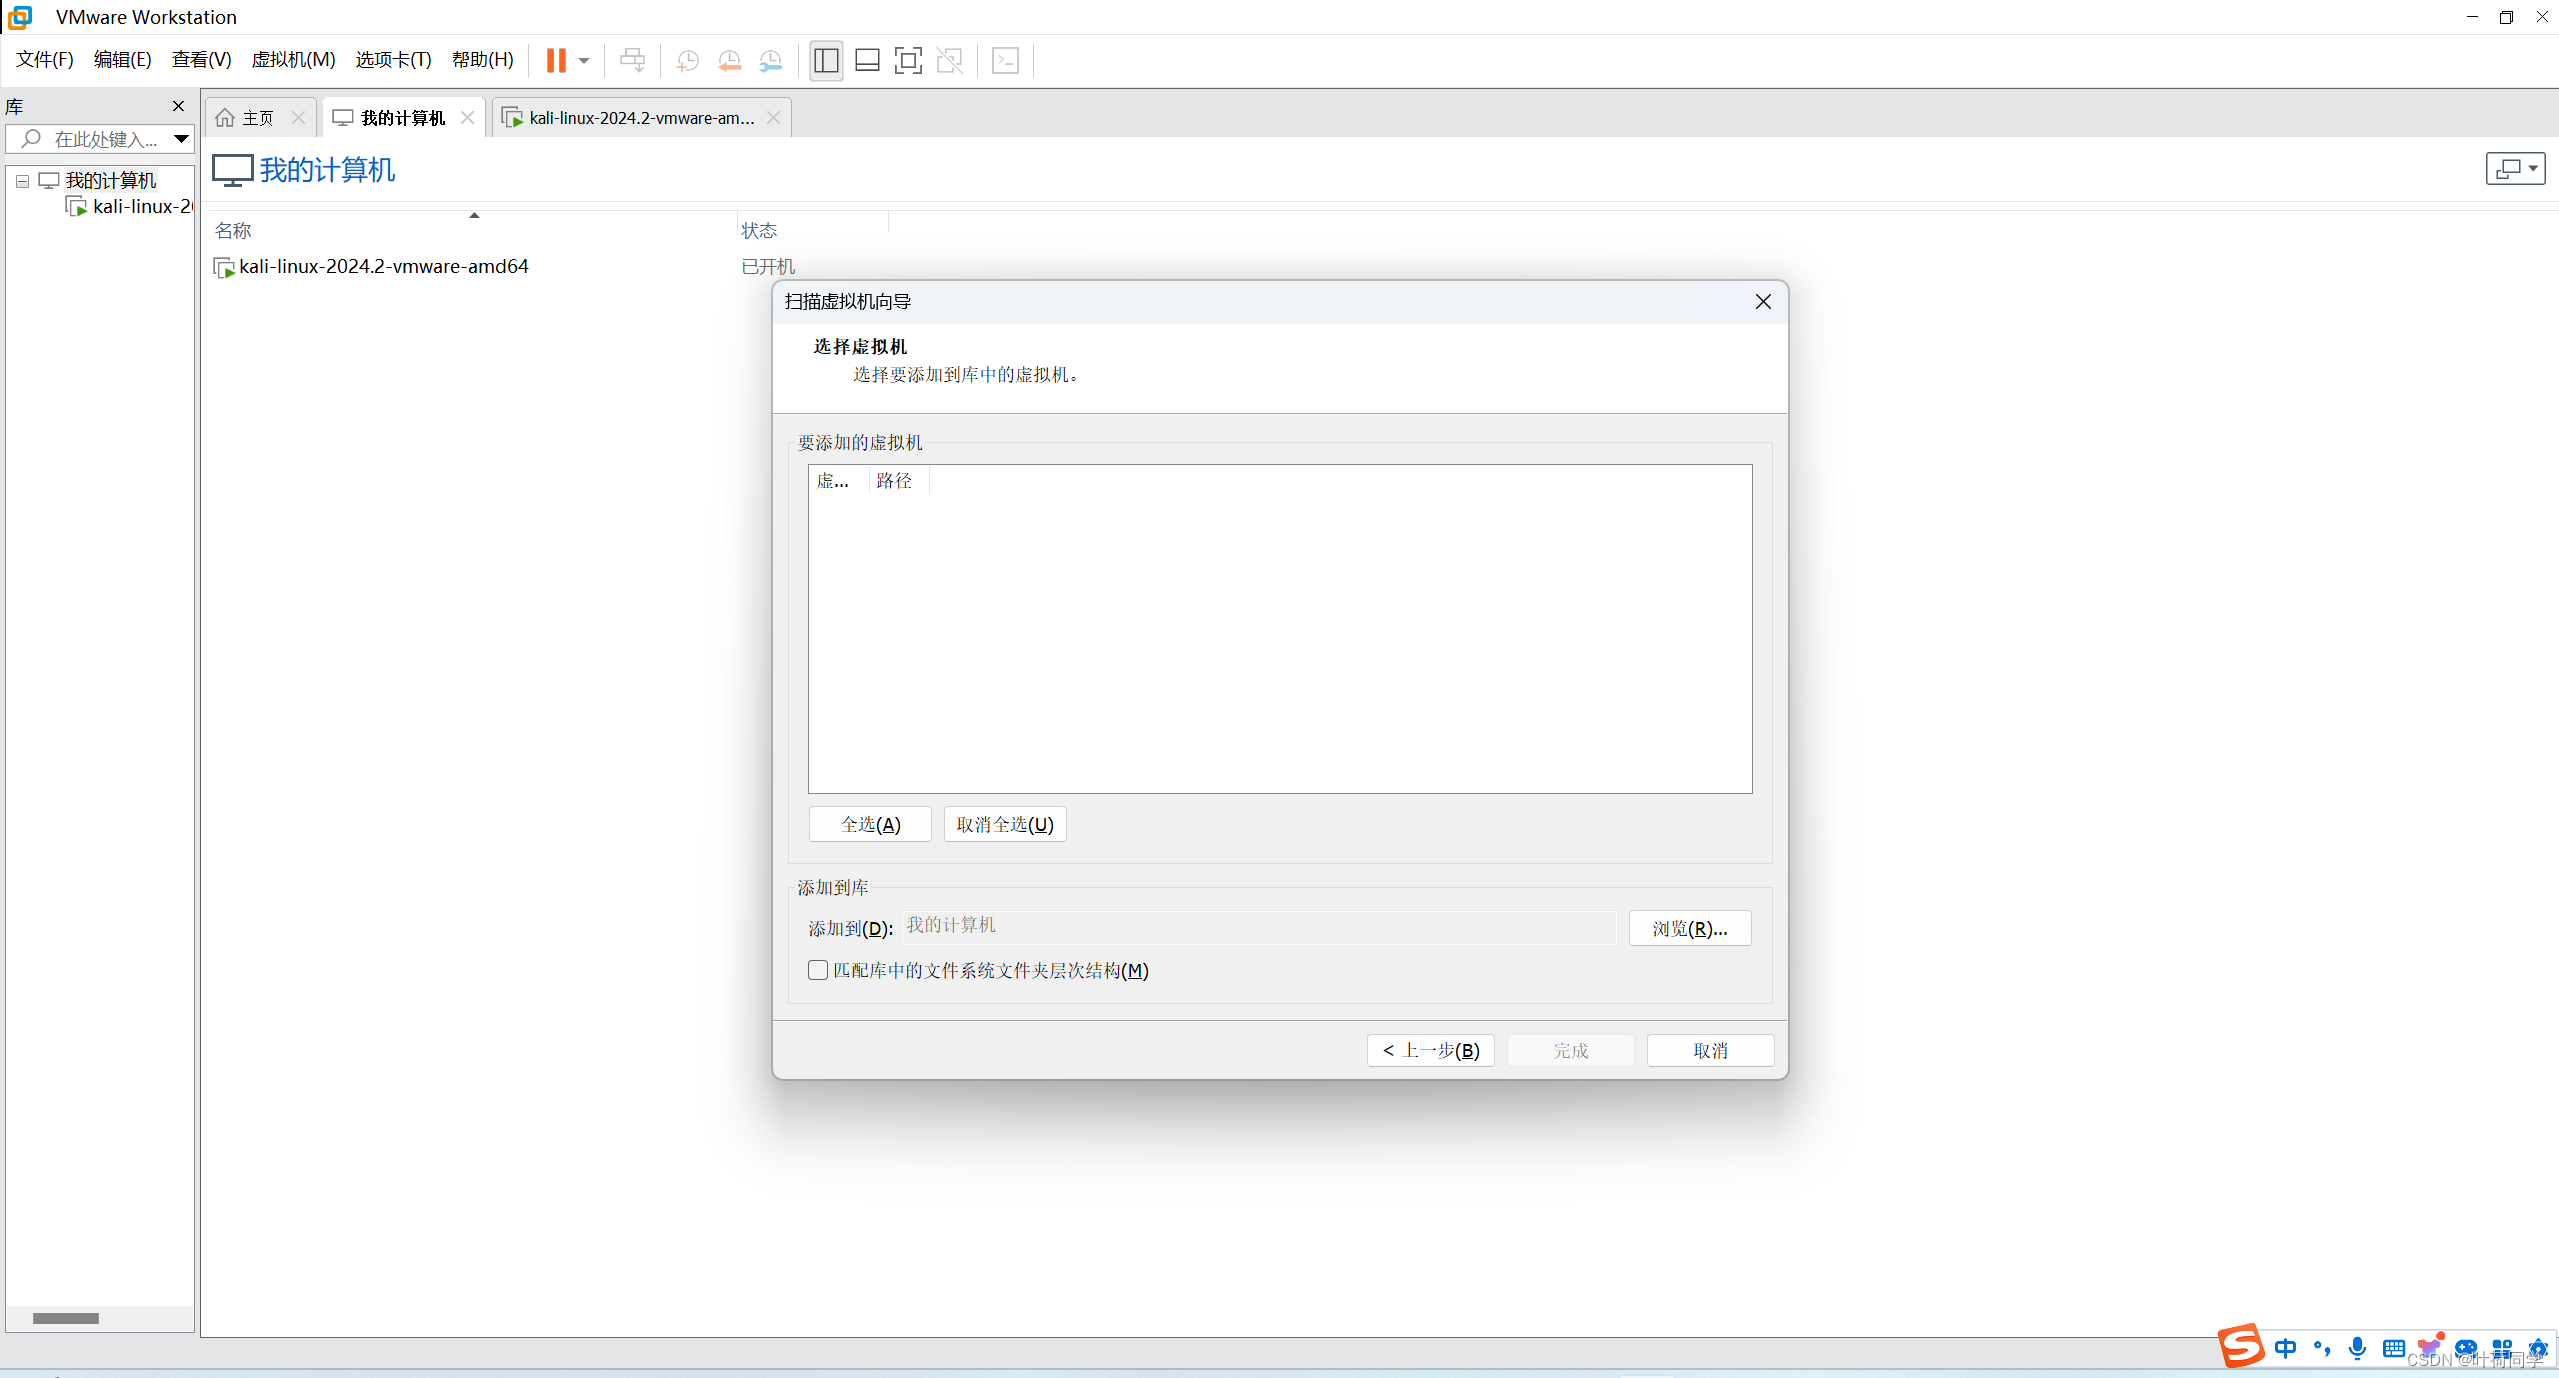This screenshot has width=2559, height=1378.
Task: Close the 主页 tab
Action: click(298, 118)
